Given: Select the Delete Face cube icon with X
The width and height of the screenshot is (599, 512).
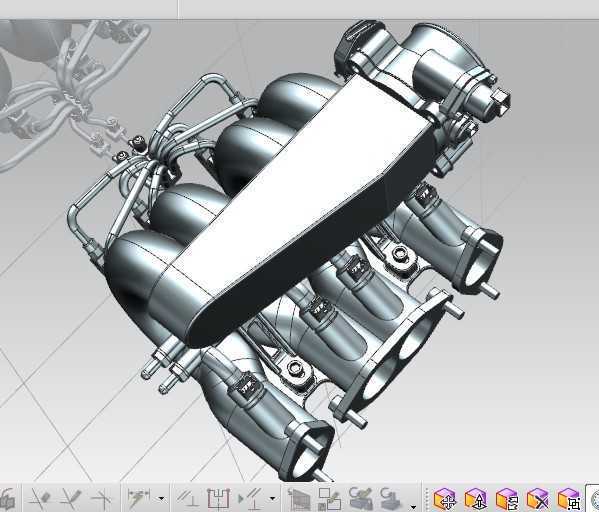Looking at the screenshot, I should [x=537, y=499].
